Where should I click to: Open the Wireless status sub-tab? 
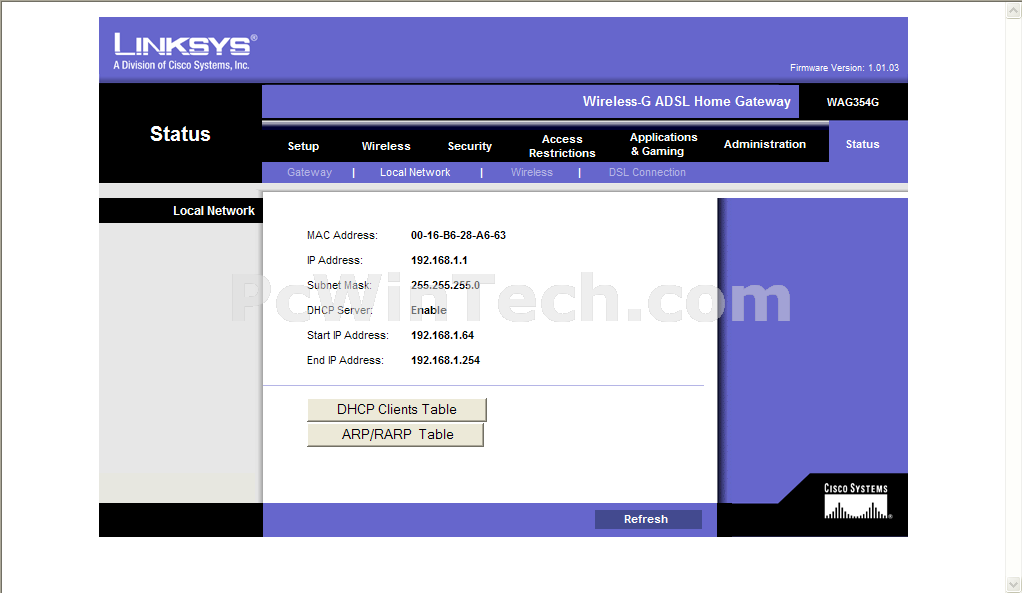[531, 172]
